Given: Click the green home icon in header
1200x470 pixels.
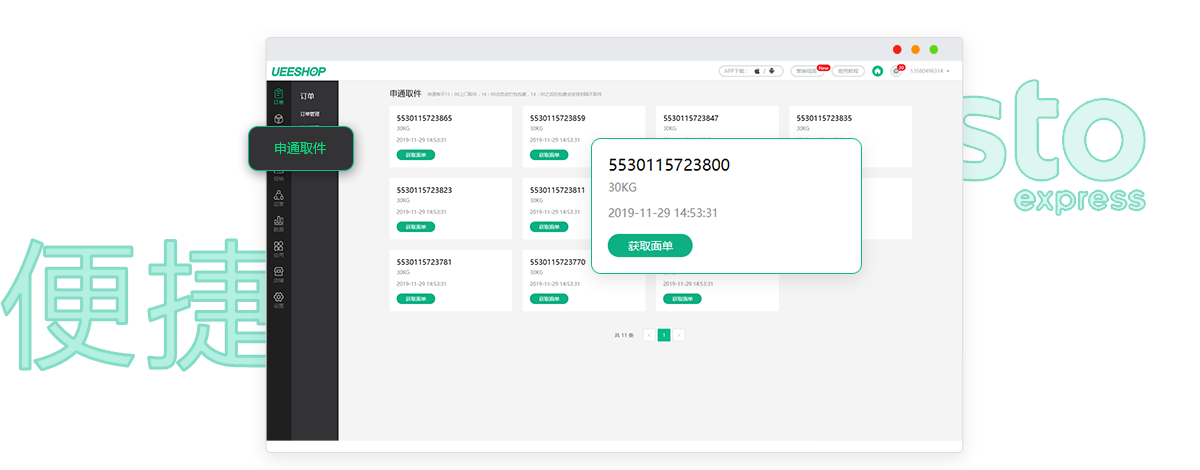Looking at the screenshot, I should [x=877, y=71].
